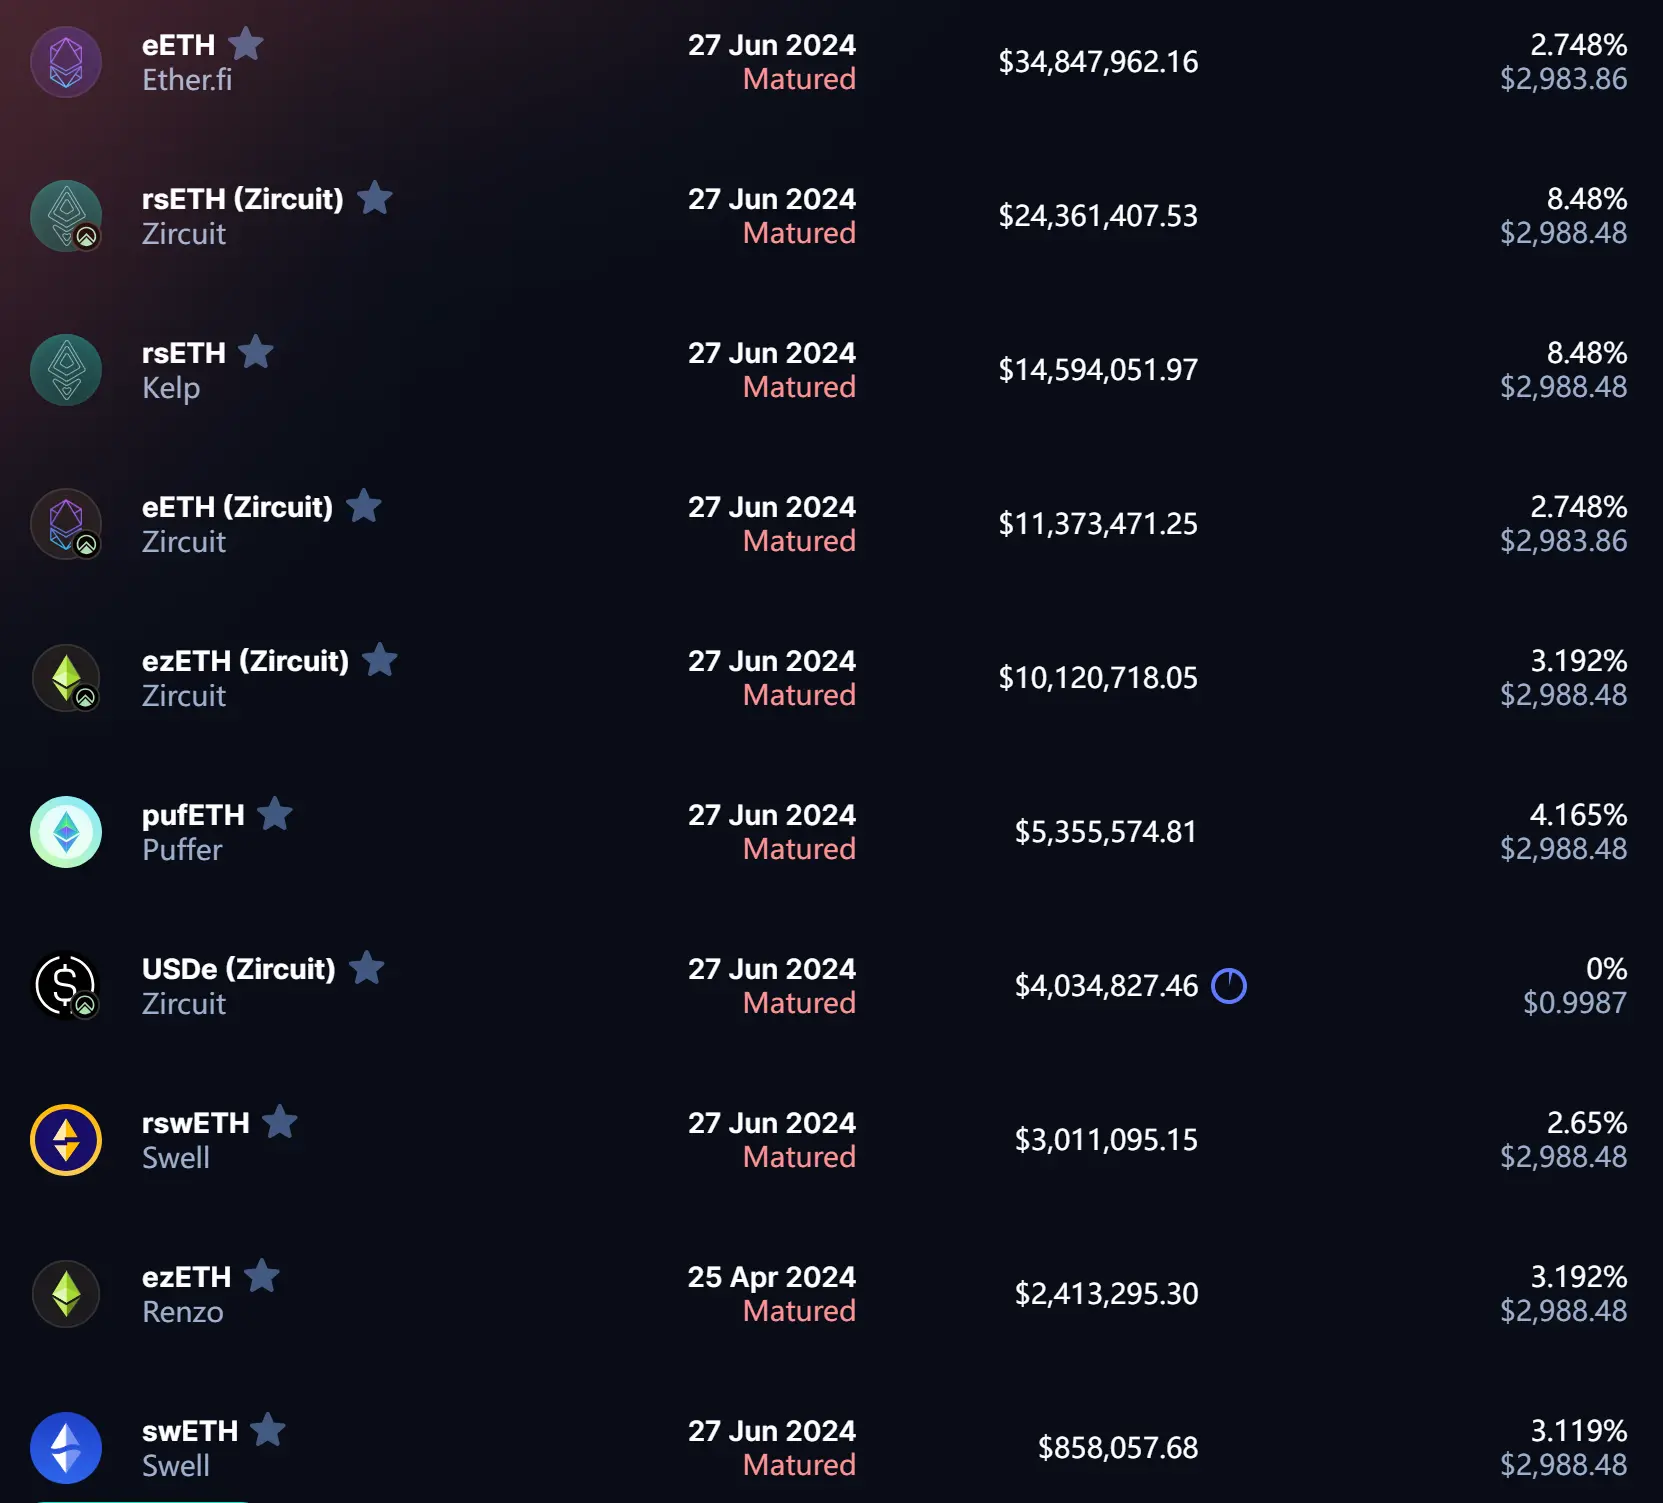Click the USDe (Zircuit) token icon
This screenshot has height=1503, width=1663.
(x=66, y=986)
